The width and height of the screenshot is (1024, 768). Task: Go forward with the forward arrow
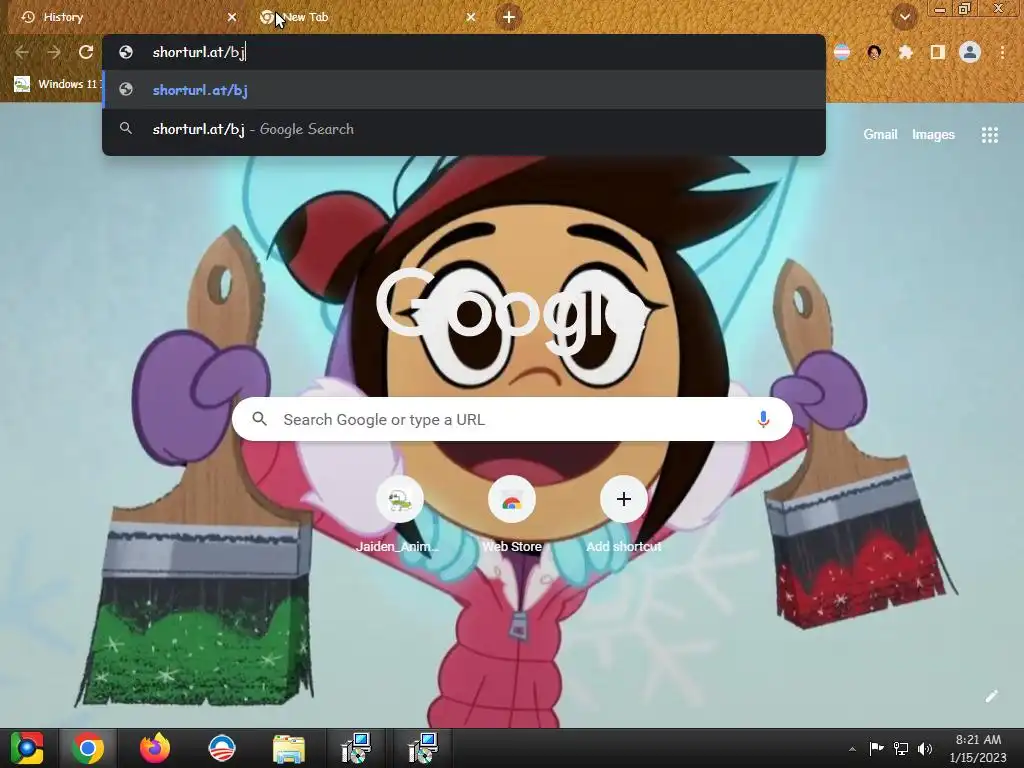point(54,52)
